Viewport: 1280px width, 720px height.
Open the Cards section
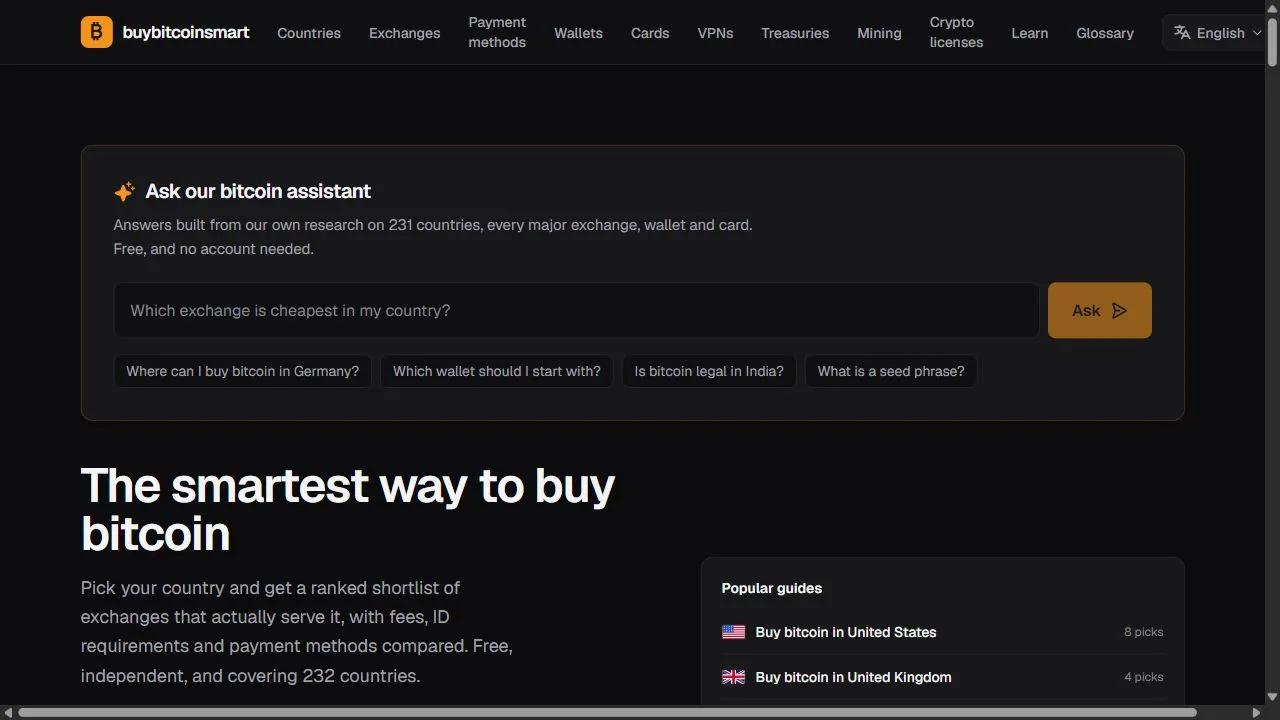[650, 33]
